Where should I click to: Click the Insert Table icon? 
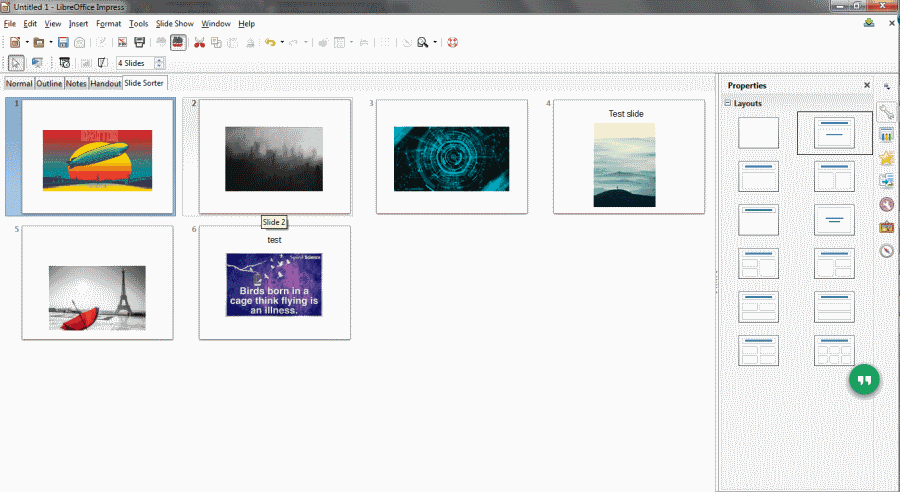(x=339, y=42)
